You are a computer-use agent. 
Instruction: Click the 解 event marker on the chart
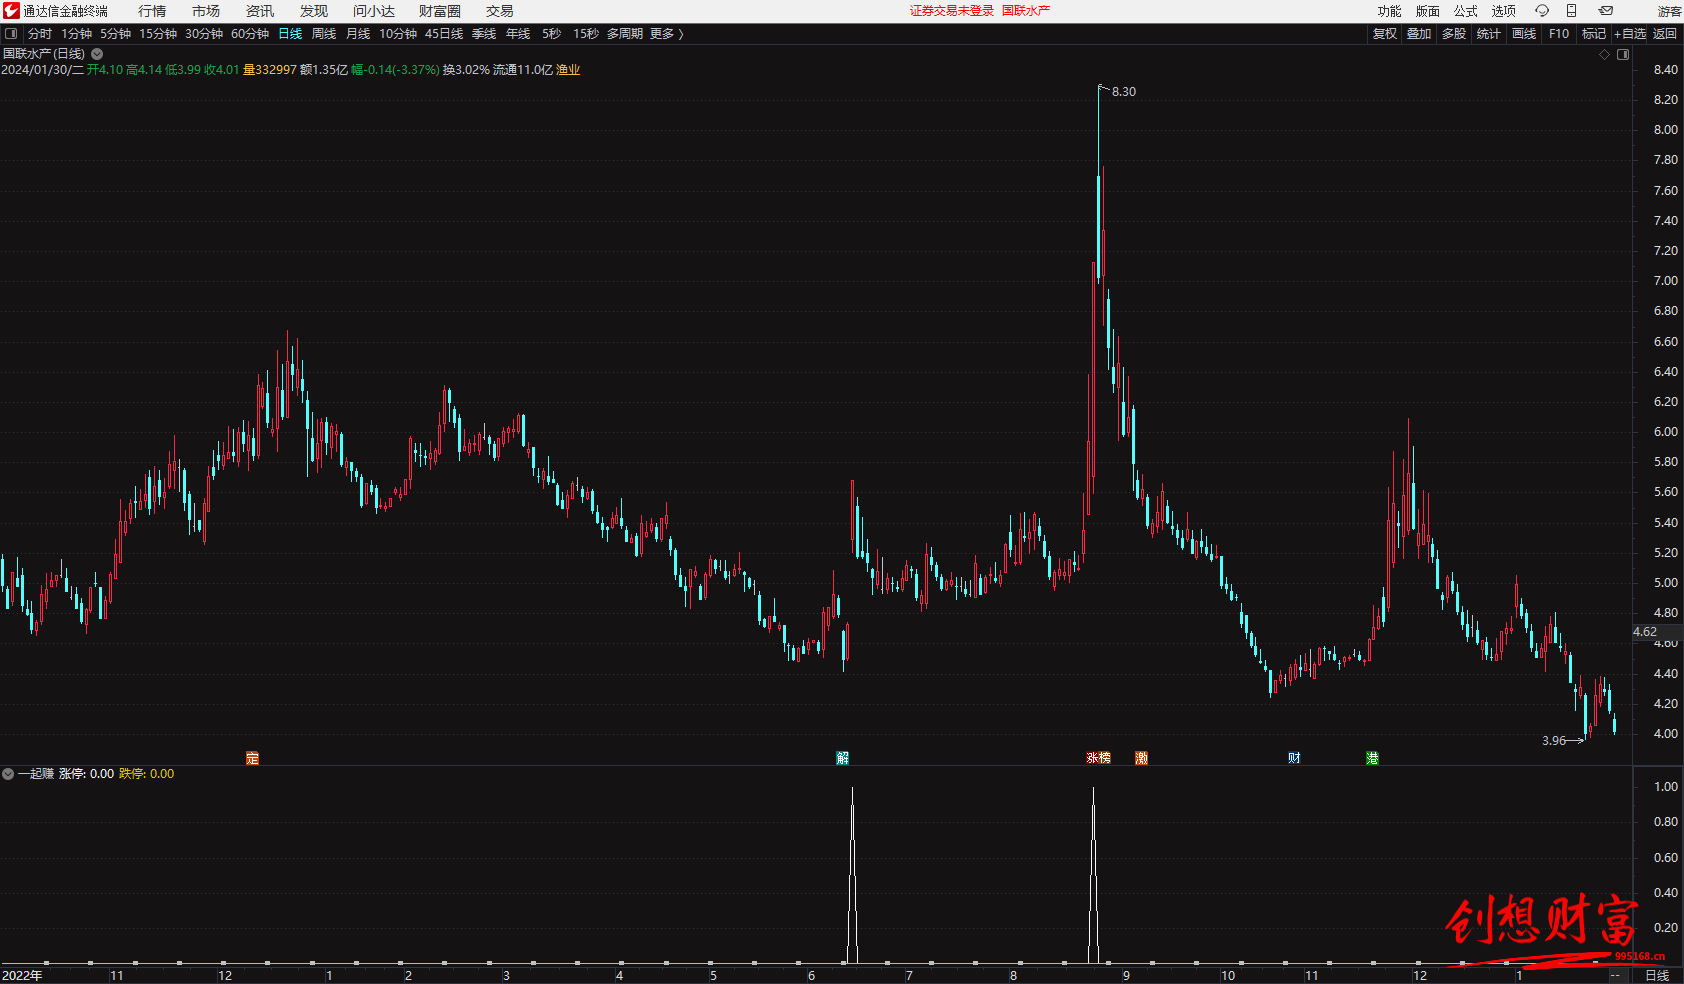pyautogui.click(x=842, y=758)
